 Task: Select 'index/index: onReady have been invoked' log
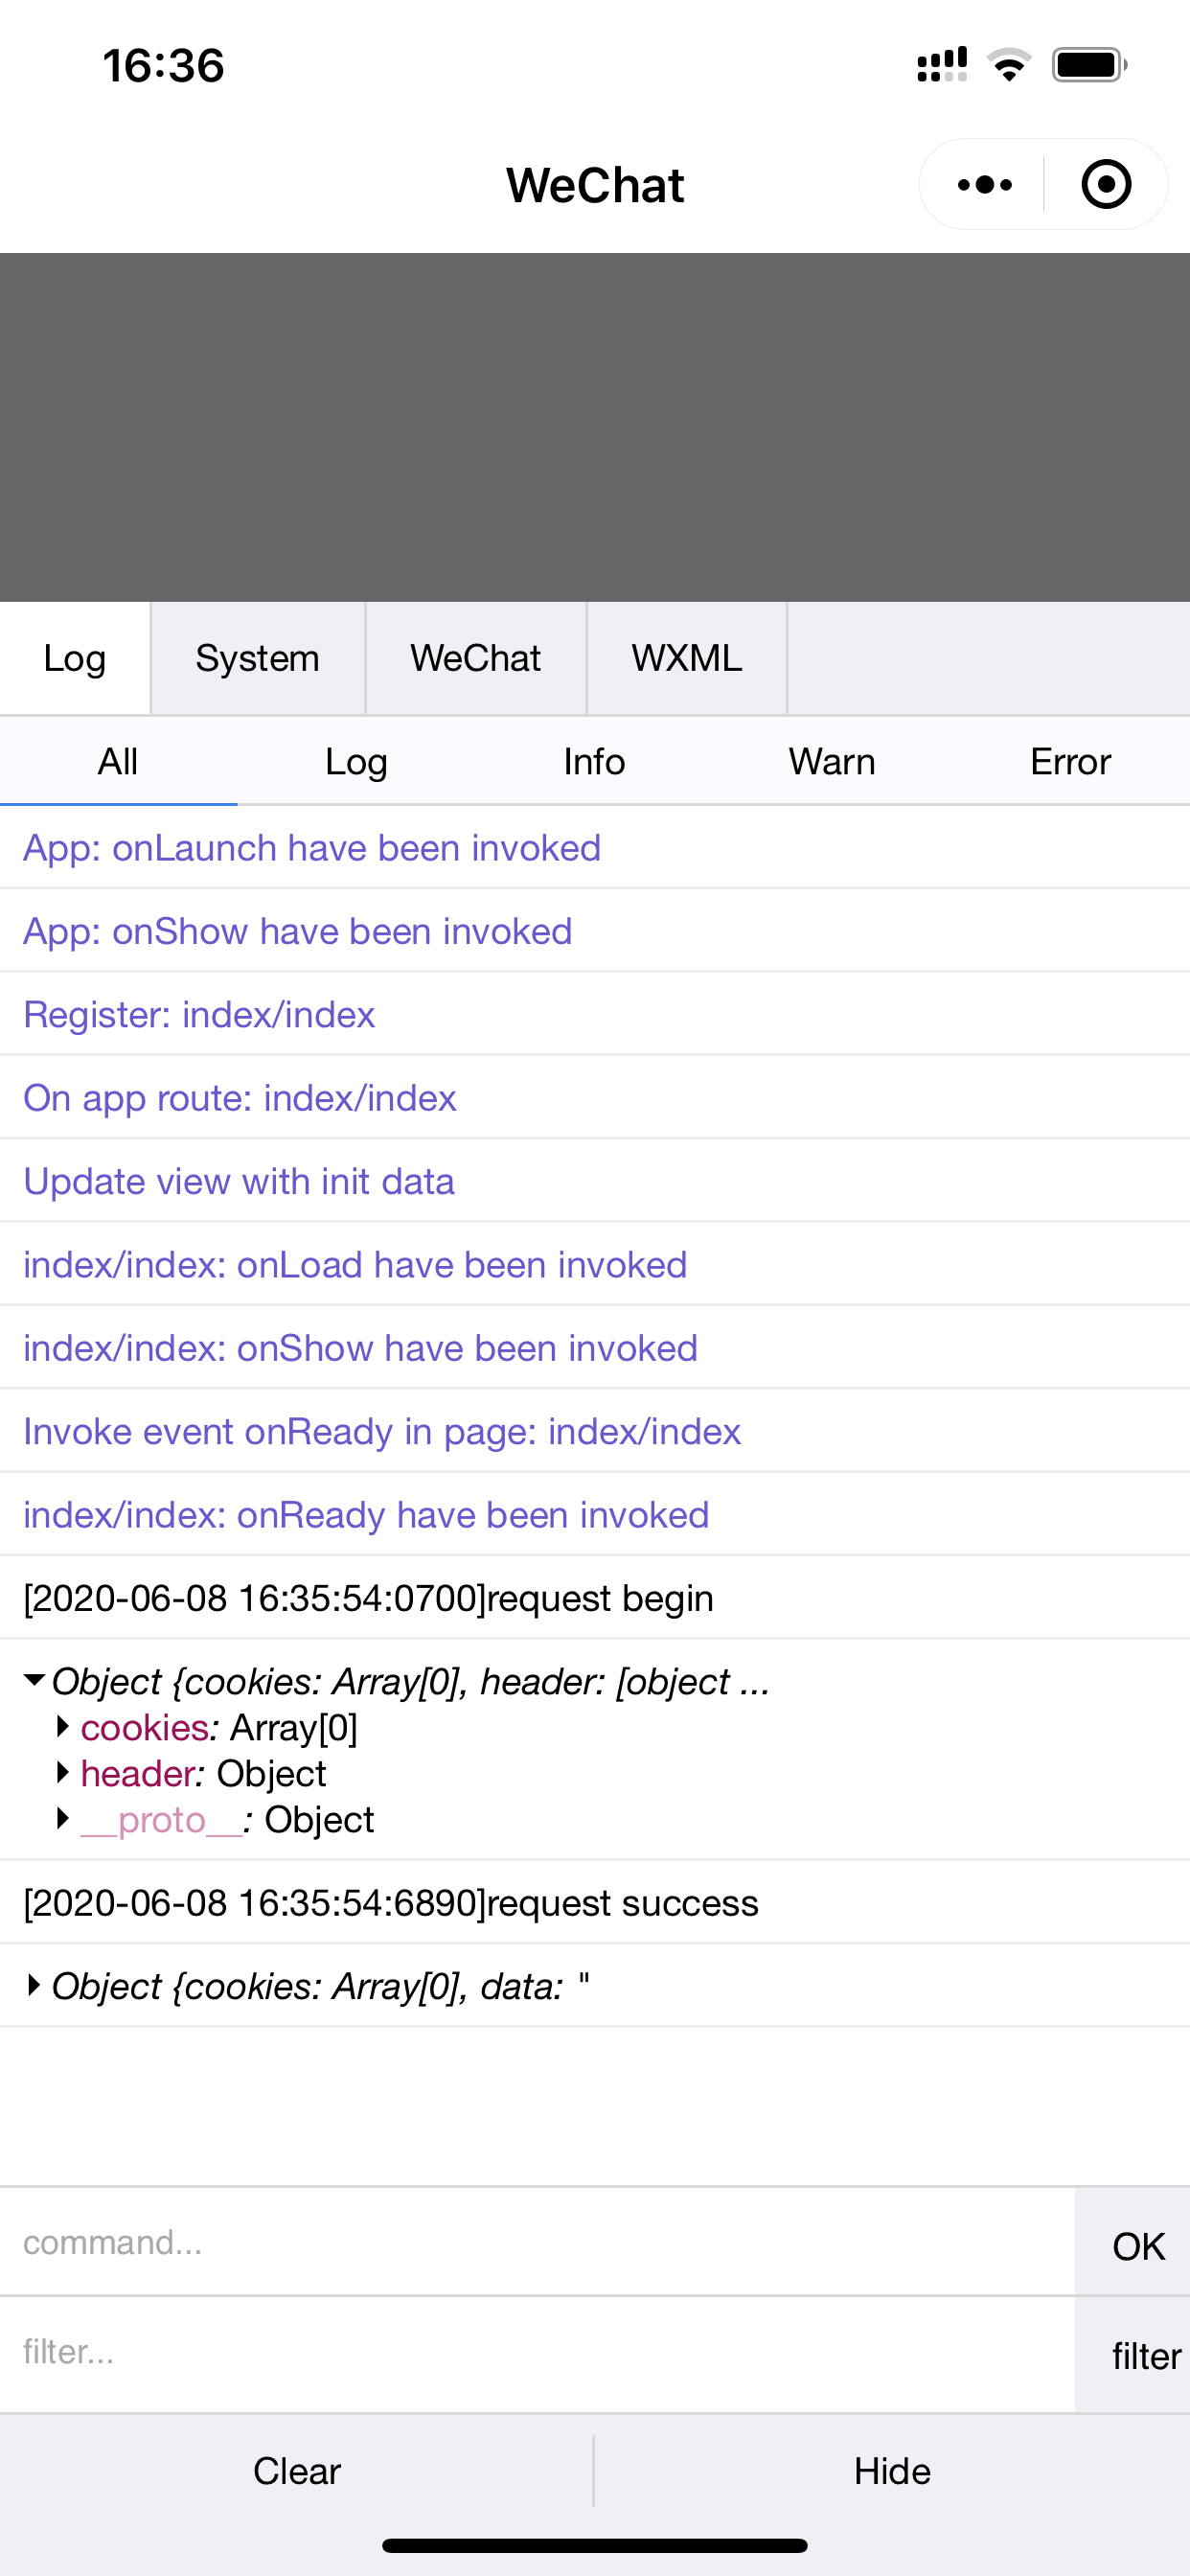pyautogui.click(x=595, y=1514)
